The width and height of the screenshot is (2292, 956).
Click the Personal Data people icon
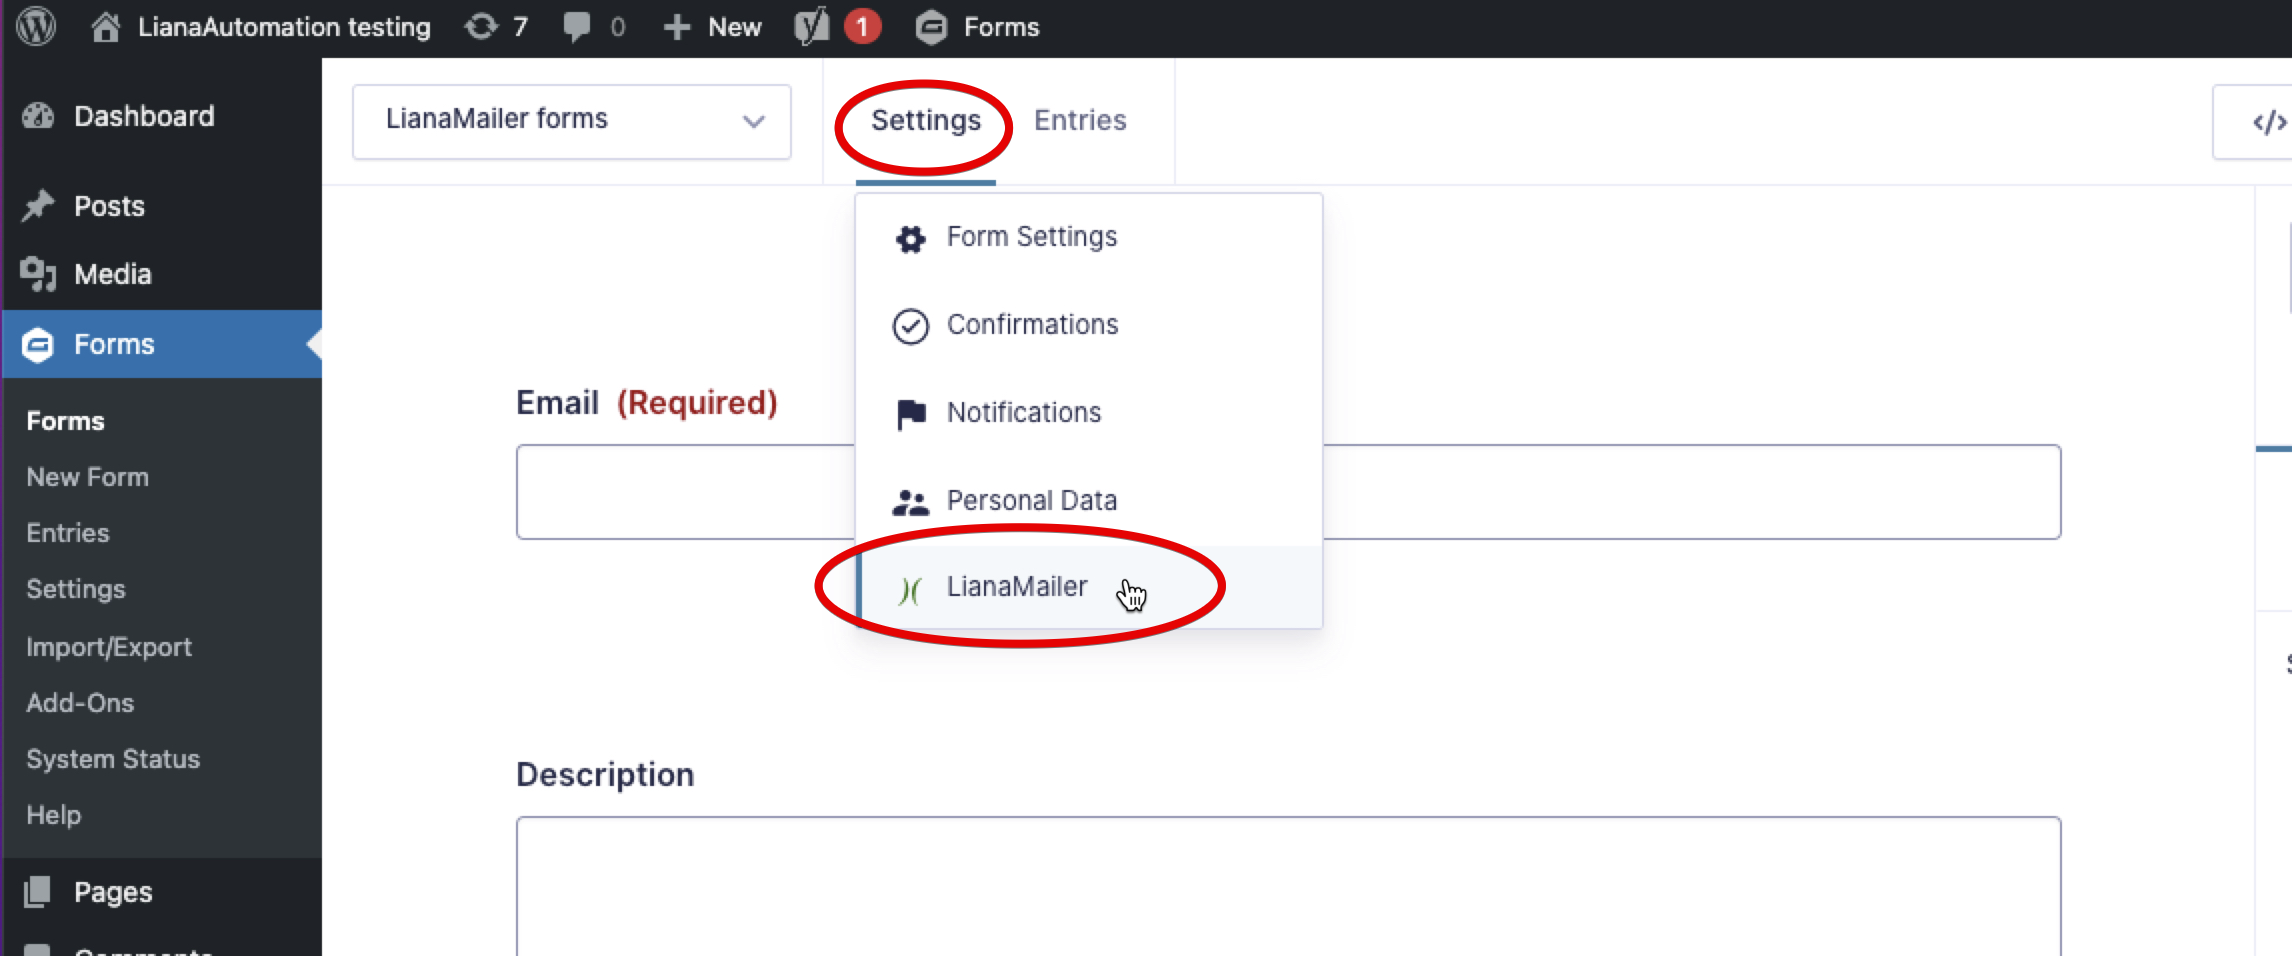pos(910,501)
